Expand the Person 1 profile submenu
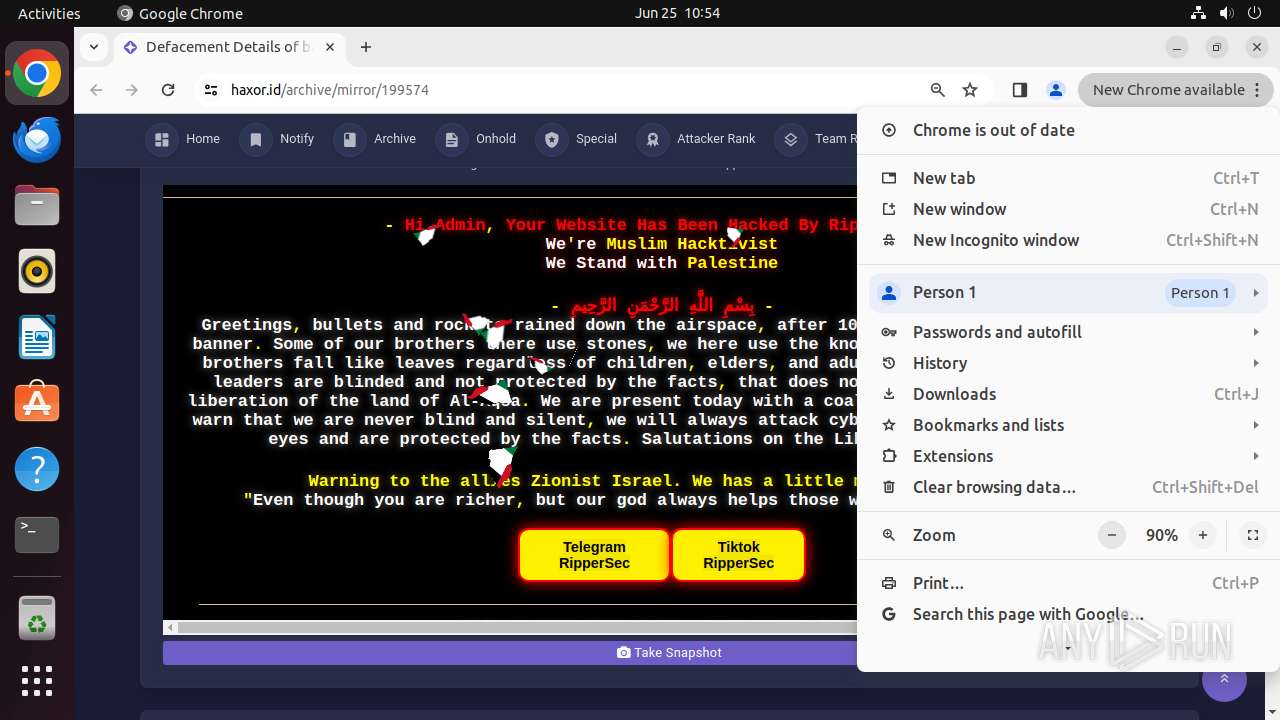This screenshot has height=720, width=1280. point(1068,293)
